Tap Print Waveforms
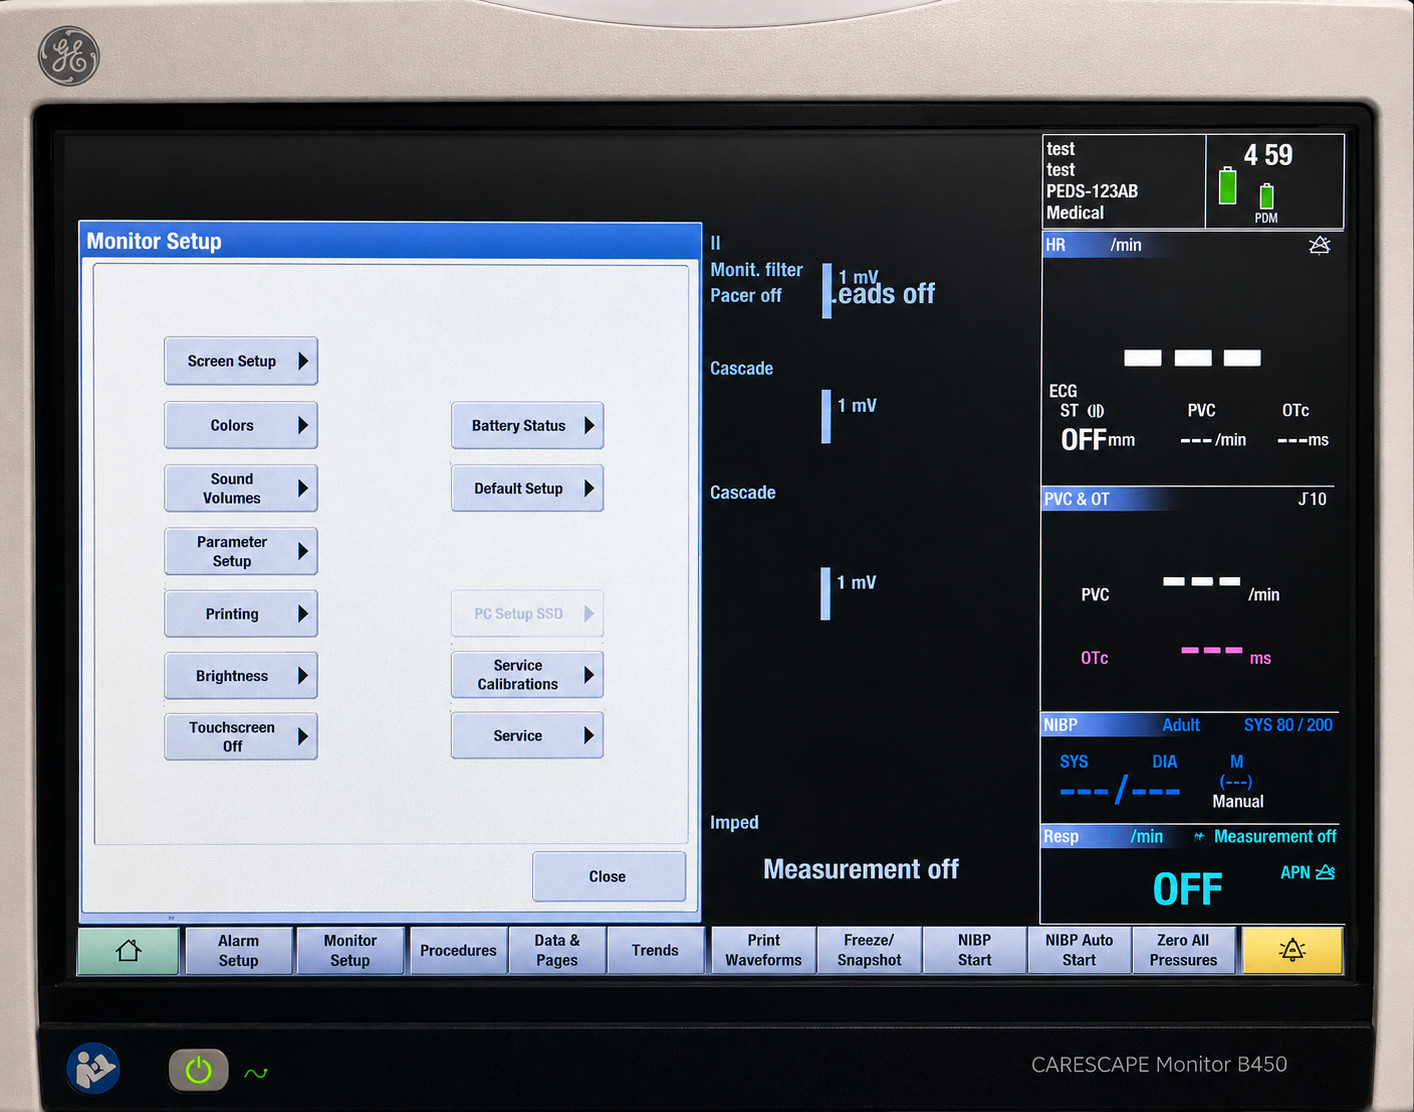Image resolution: width=1414 pixels, height=1112 pixels. [764, 950]
